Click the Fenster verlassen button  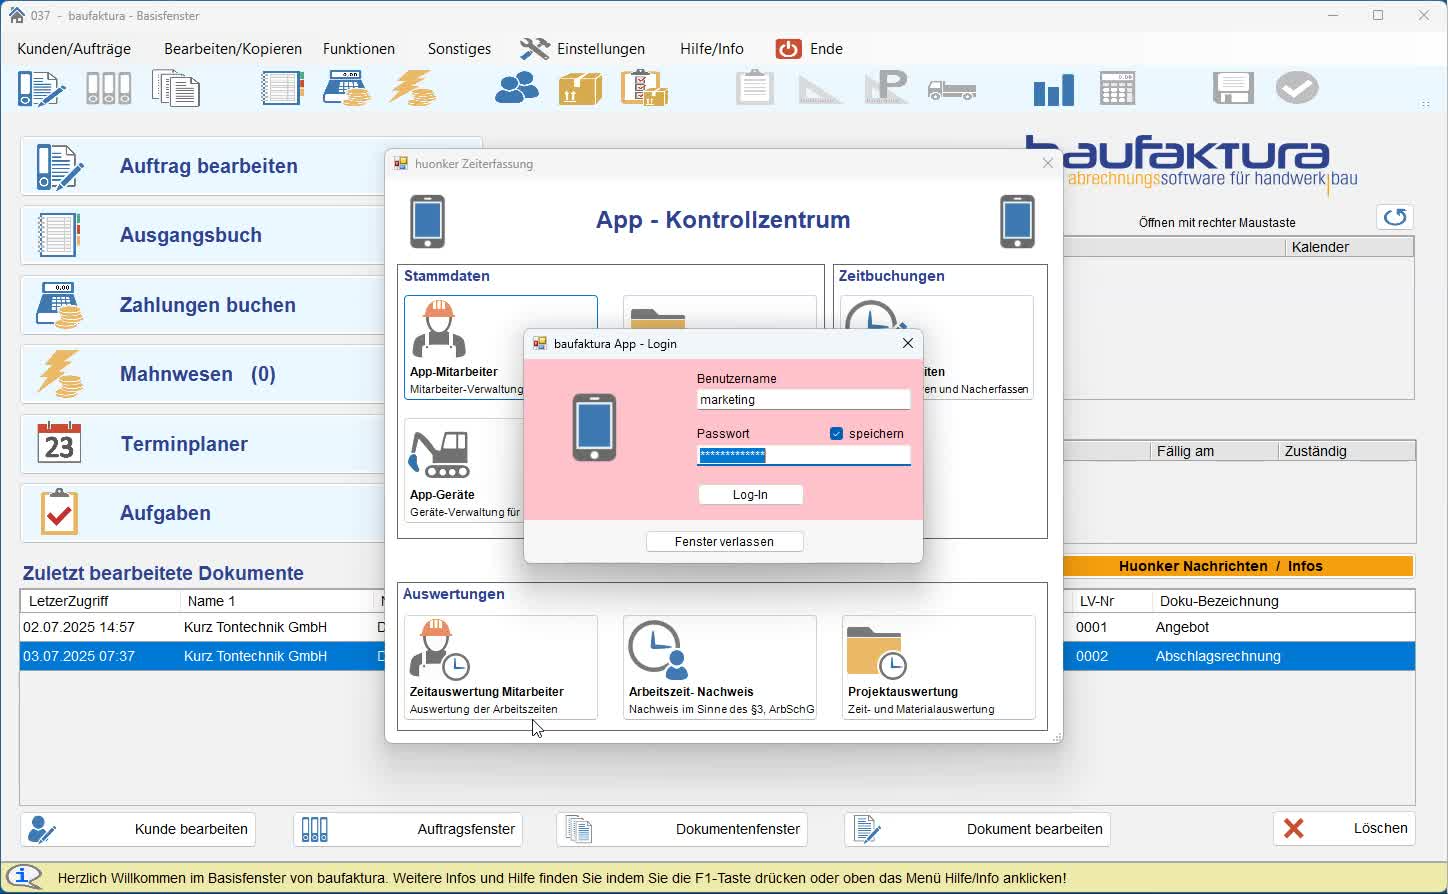724,541
